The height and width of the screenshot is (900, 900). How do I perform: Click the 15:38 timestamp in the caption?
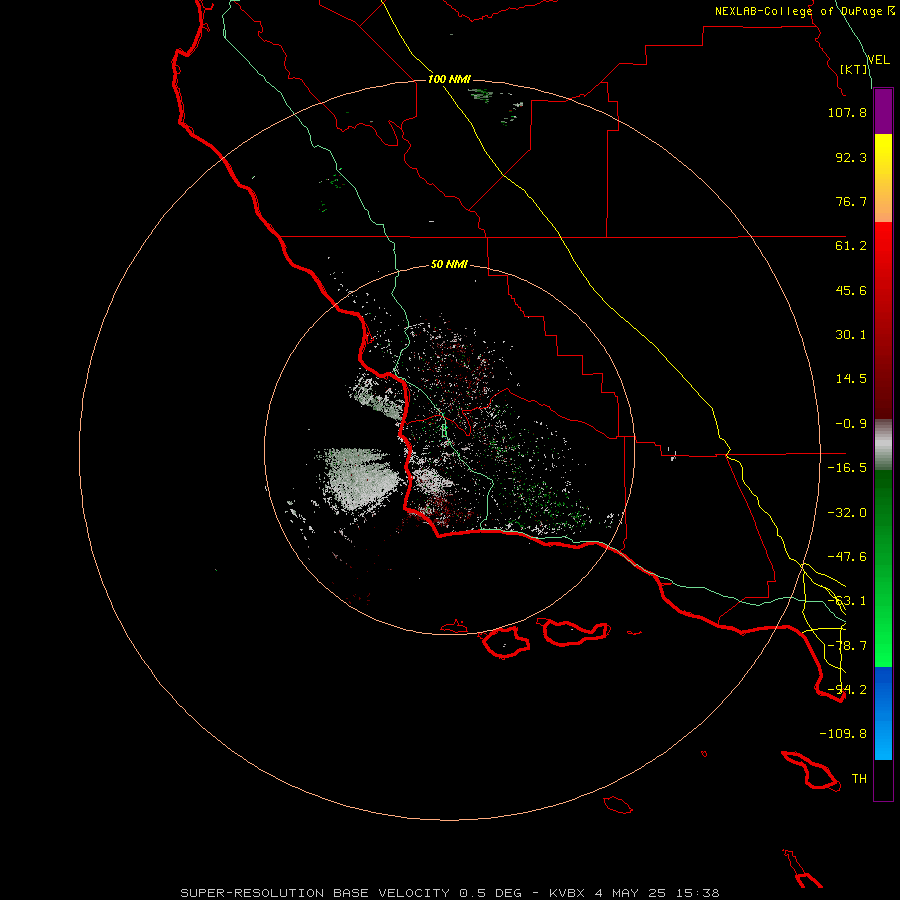pyautogui.click(x=698, y=893)
